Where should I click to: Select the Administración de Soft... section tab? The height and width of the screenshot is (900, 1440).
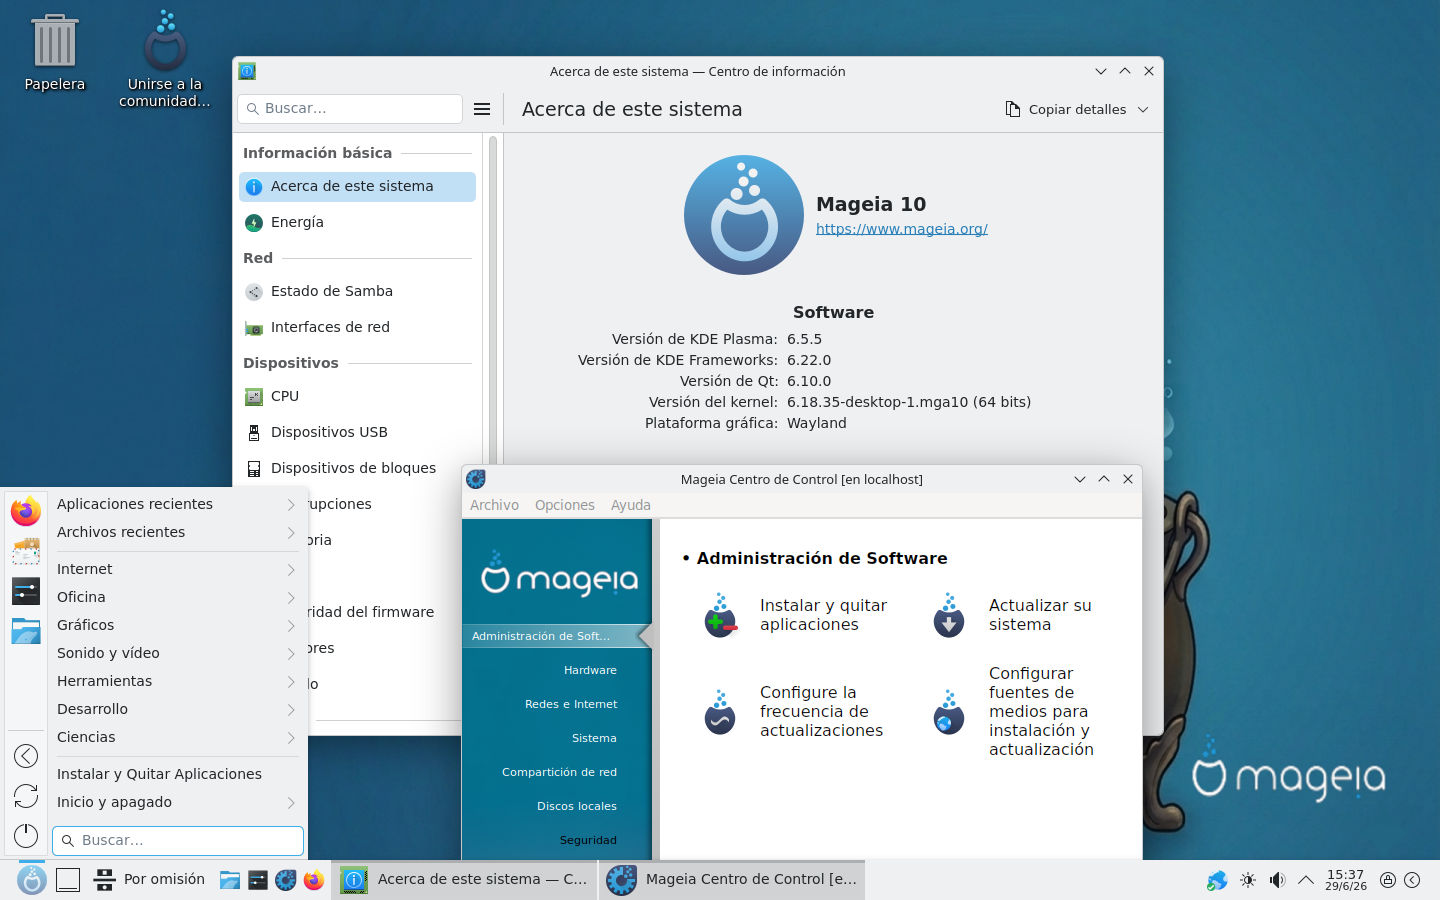click(556, 636)
